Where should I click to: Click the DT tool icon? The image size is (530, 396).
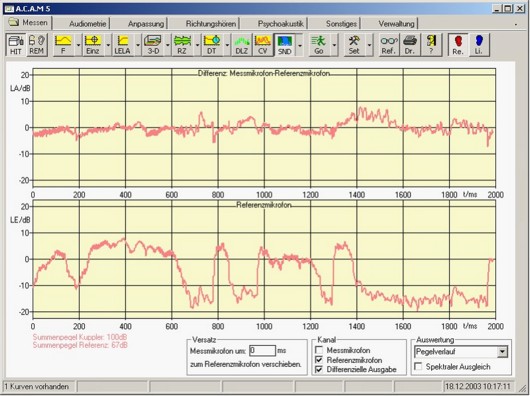[212, 45]
